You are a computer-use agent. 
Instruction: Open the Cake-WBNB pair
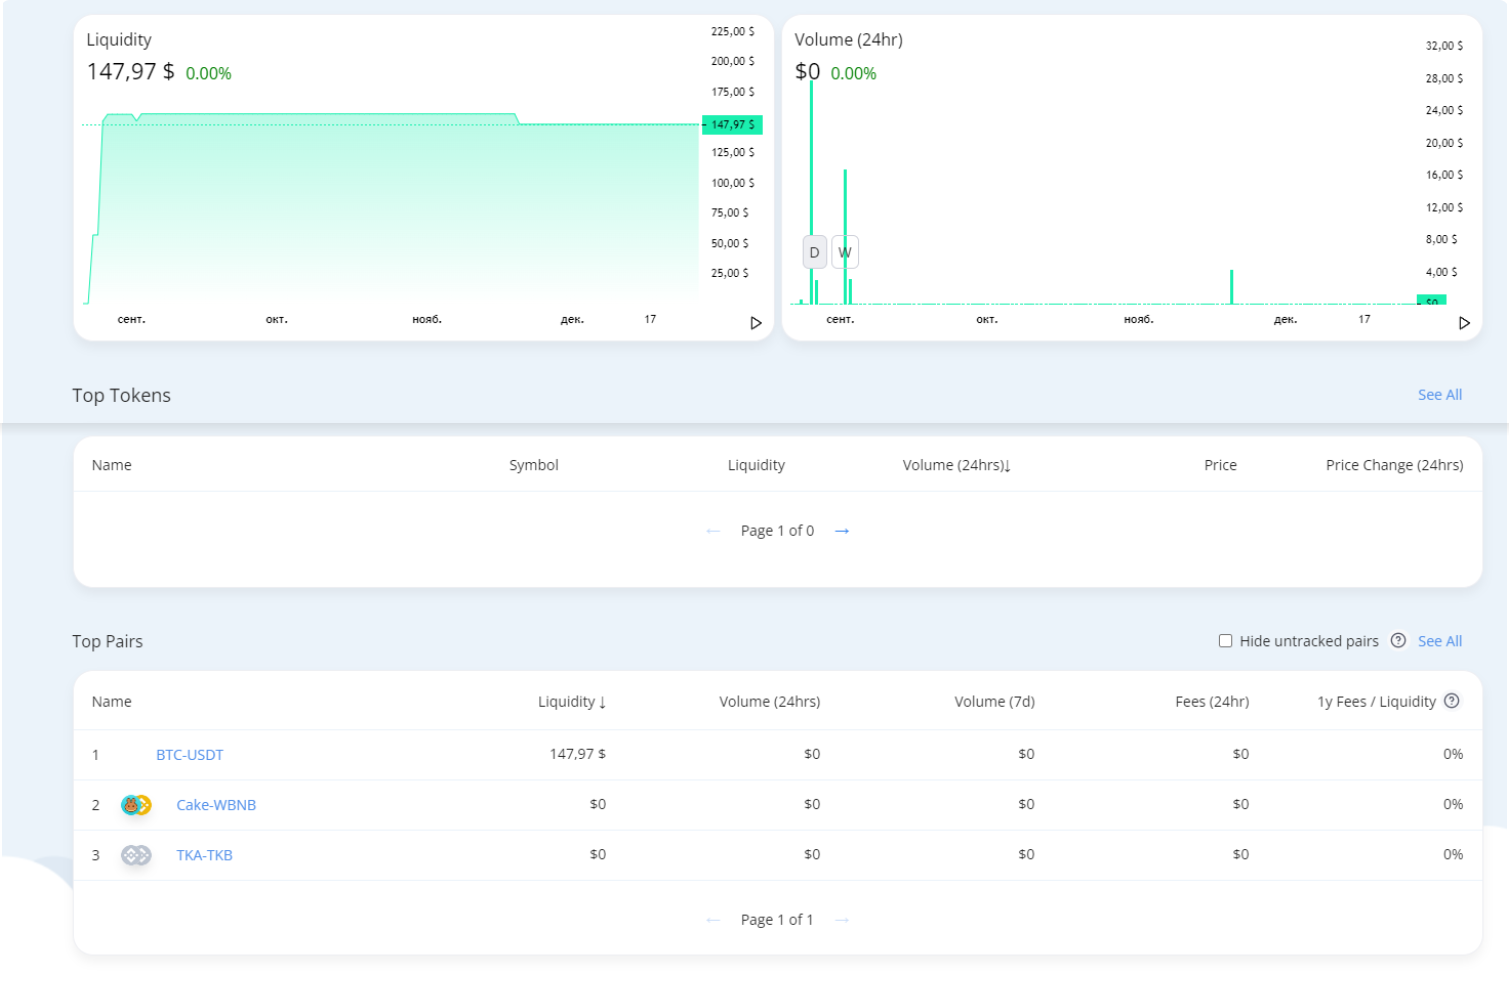tap(216, 805)
